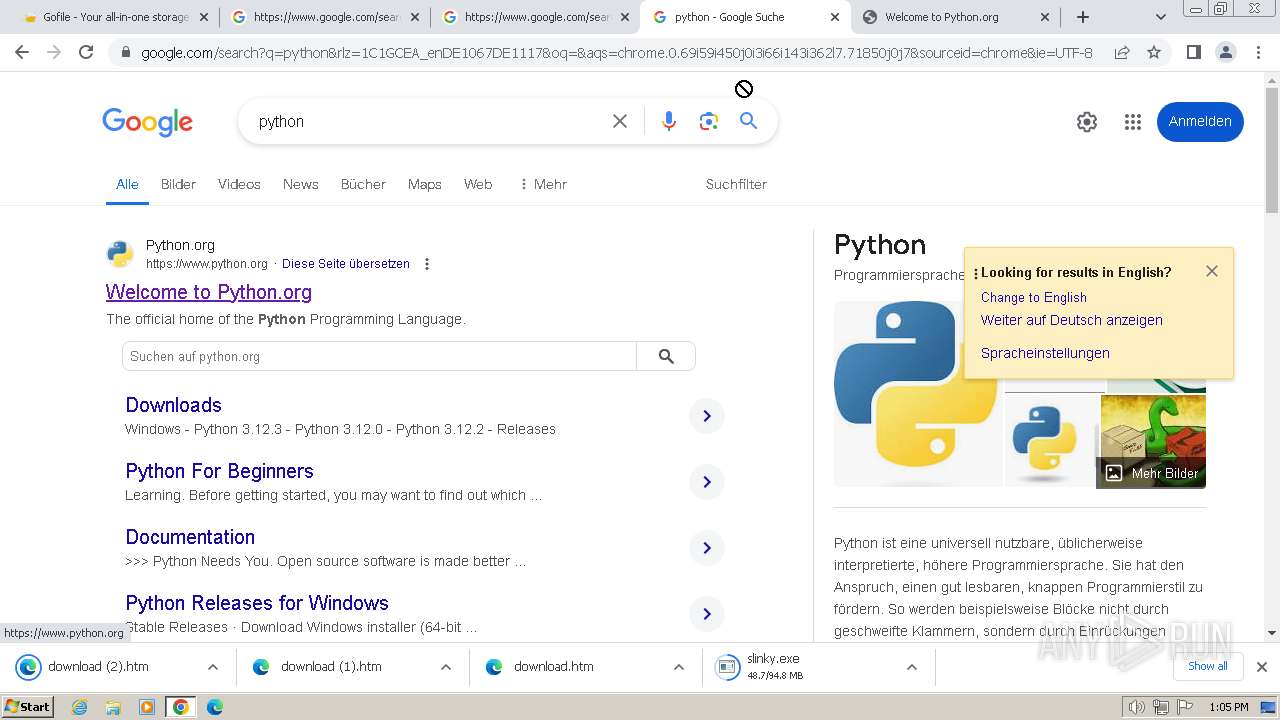
Task: Switch to Bücher results tab
Action: coord(363,184)
